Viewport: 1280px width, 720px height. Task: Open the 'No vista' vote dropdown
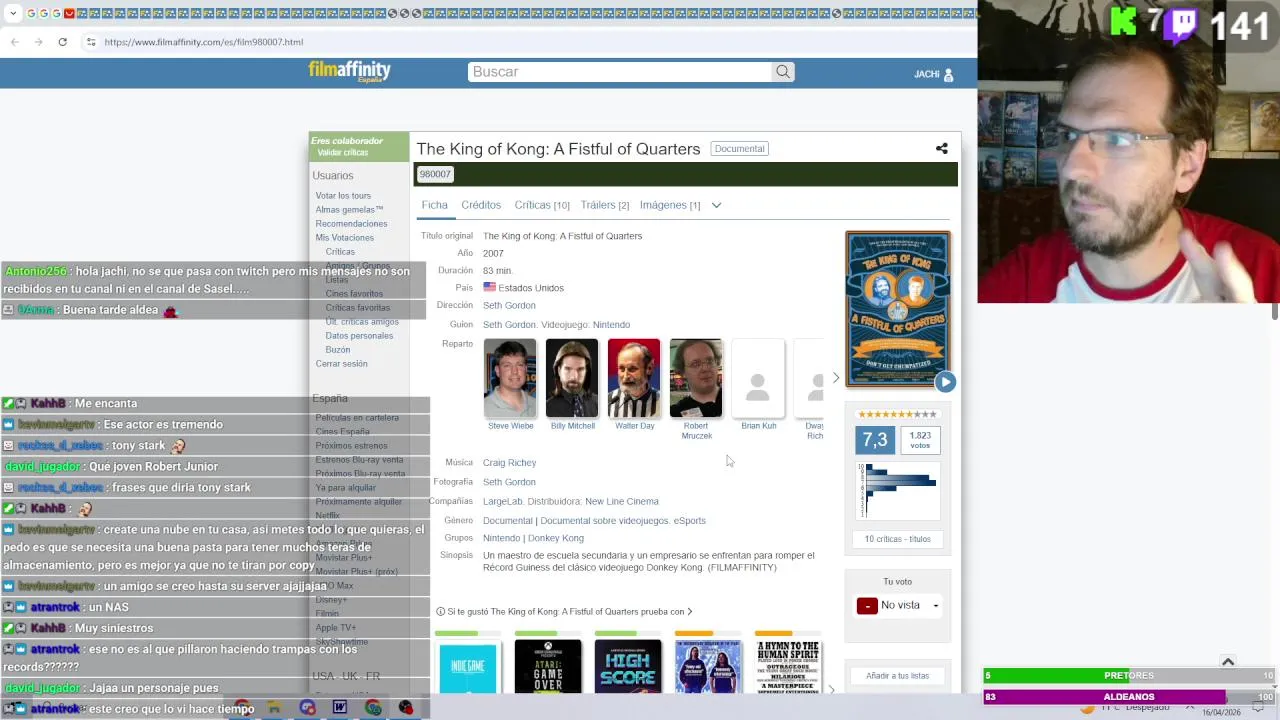(x=898, y=606)
